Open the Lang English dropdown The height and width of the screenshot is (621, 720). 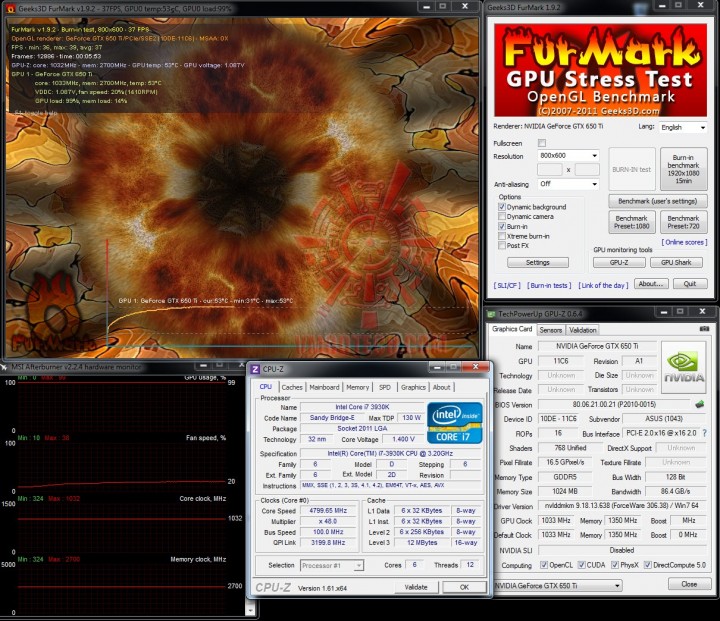tap(683, 127)
